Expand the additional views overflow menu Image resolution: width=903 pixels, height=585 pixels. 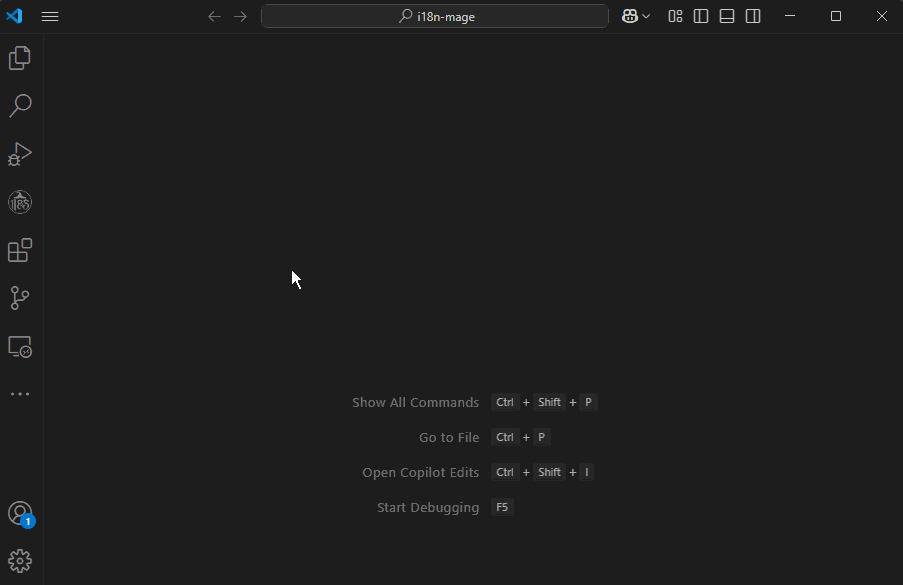pyautogui.click(x=20, y=393)
